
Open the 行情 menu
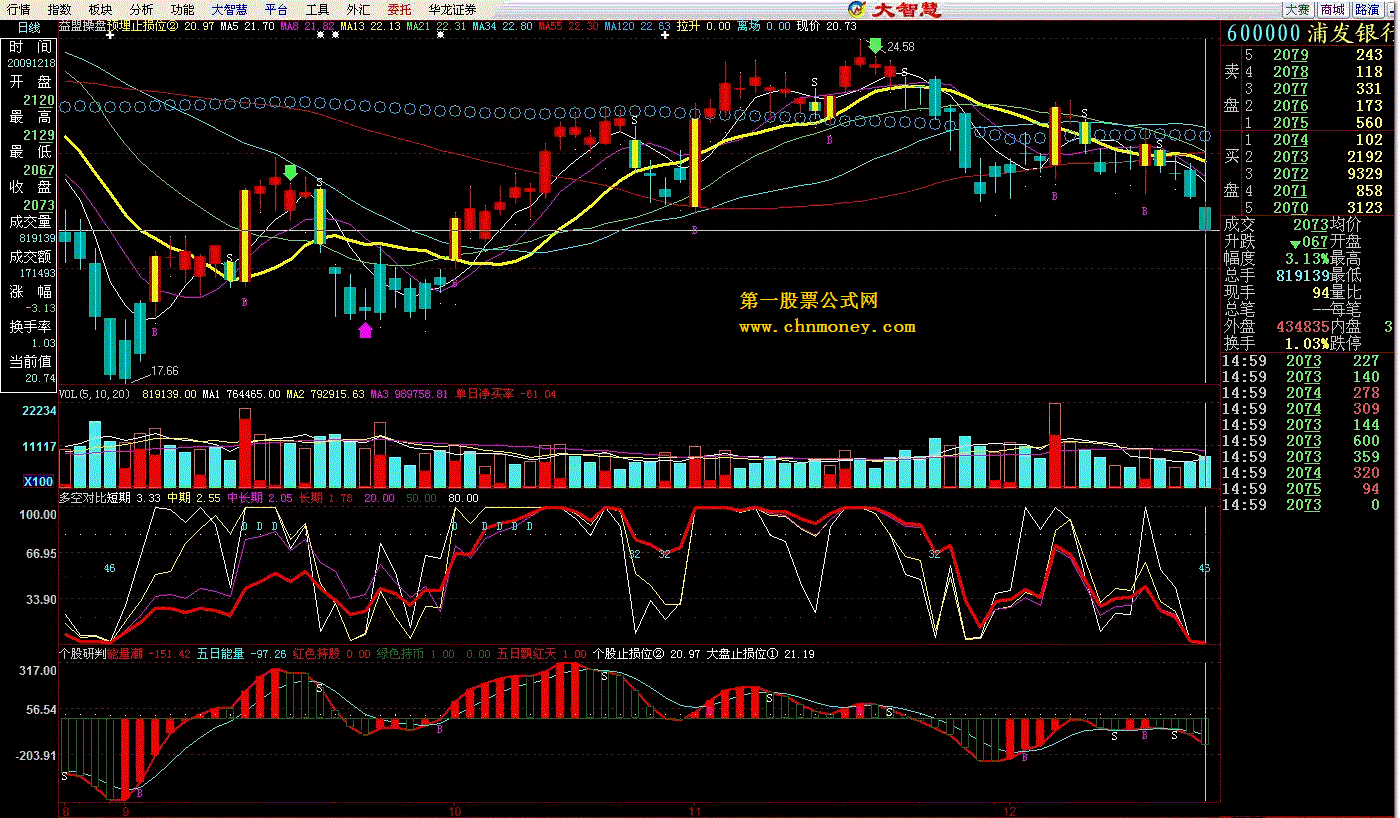pos(18,9)
